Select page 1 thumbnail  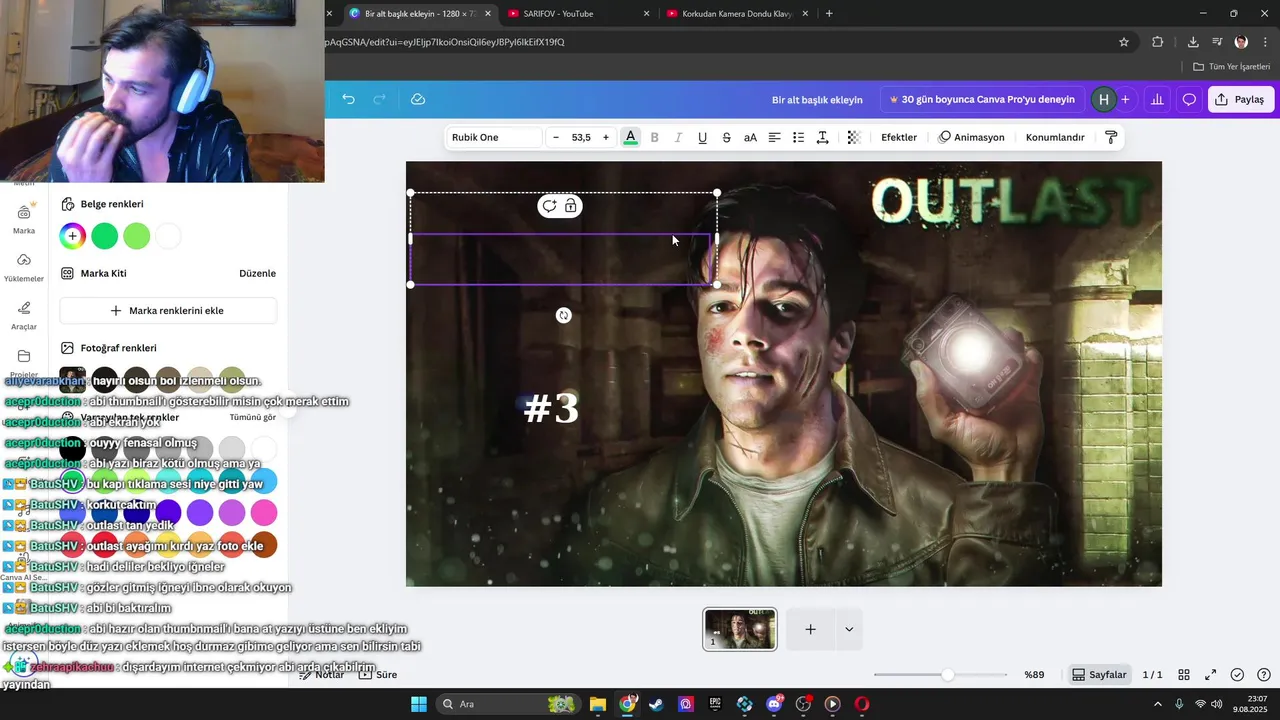click(740, 629)
